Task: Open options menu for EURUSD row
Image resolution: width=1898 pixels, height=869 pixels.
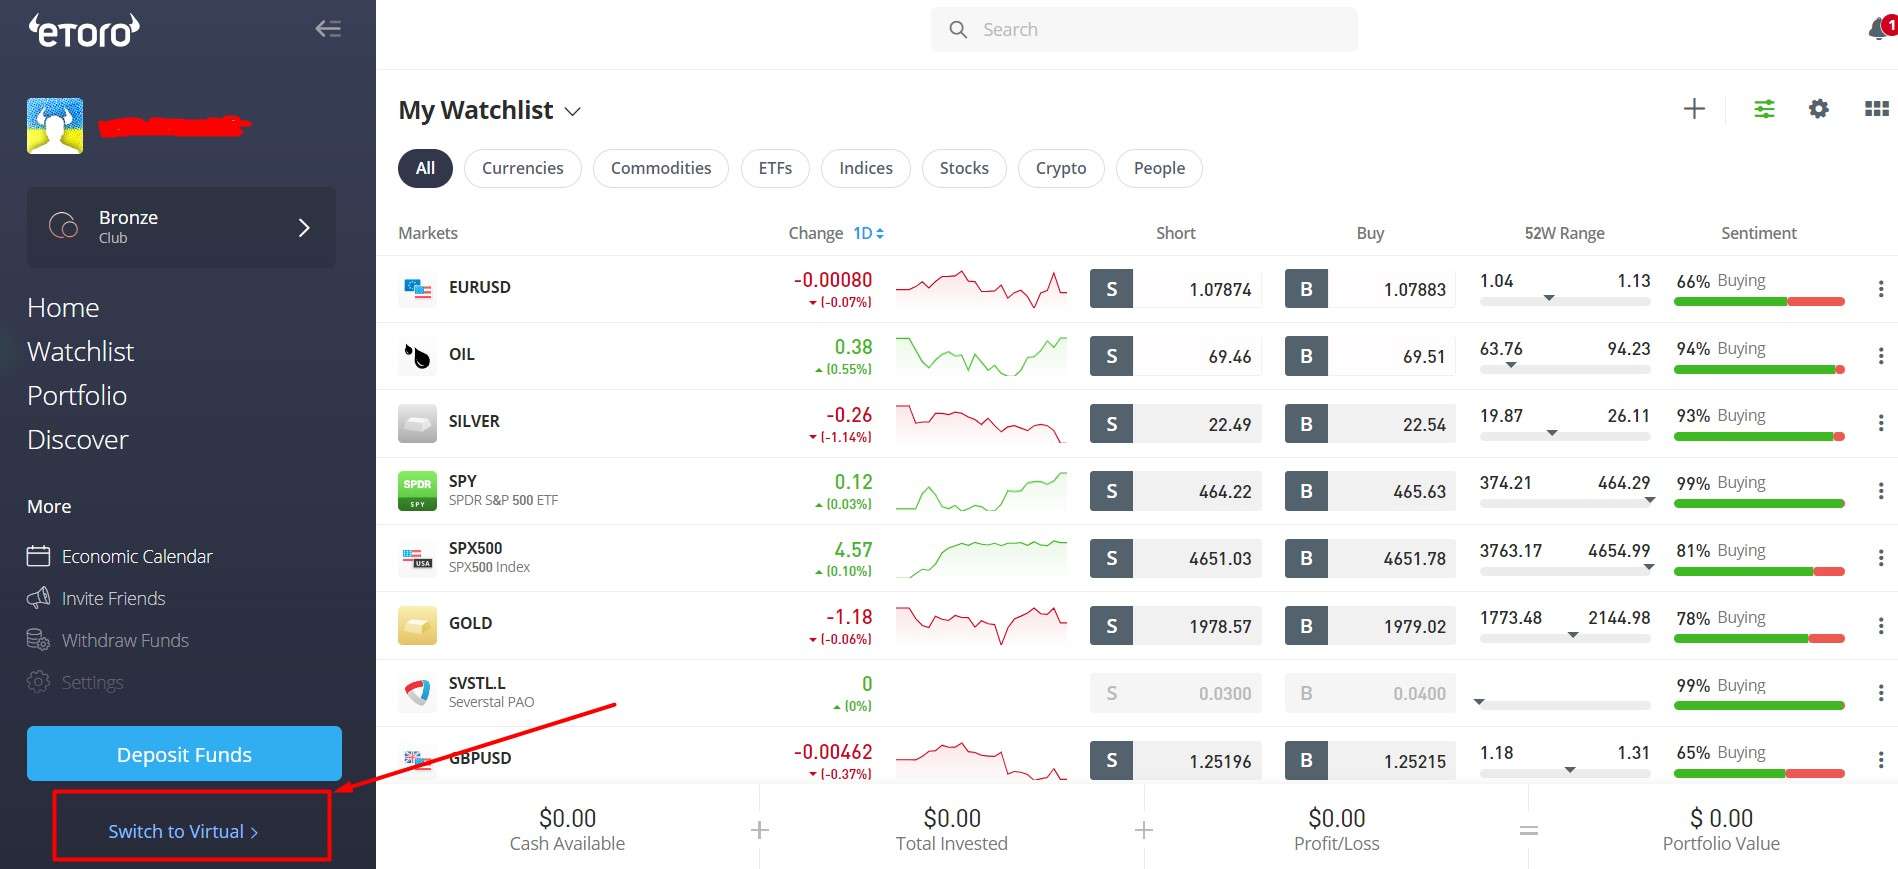Action: pos(1881,289)
